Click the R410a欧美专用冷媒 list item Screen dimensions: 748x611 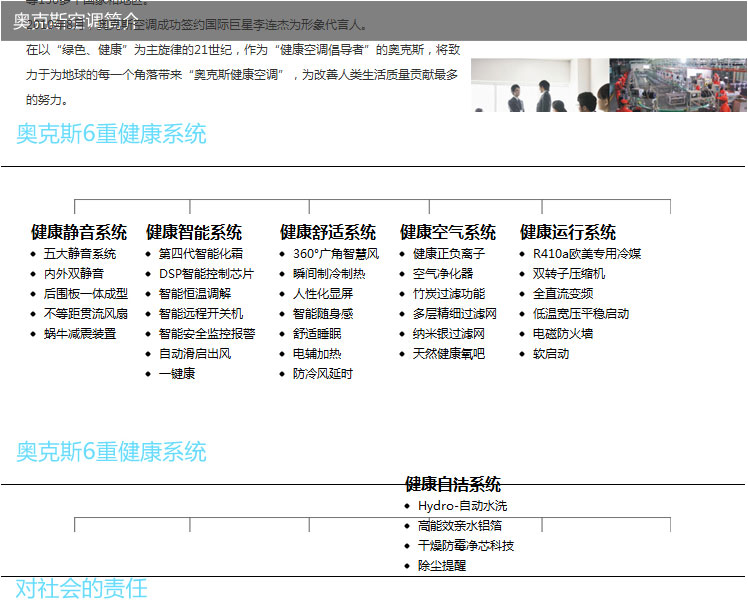click(x=587, y=254)
